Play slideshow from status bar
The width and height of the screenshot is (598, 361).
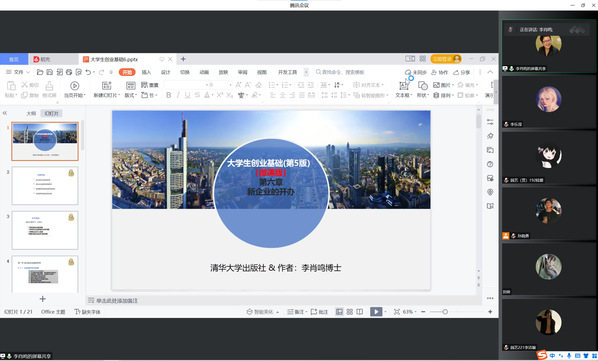tap(376, 312)
